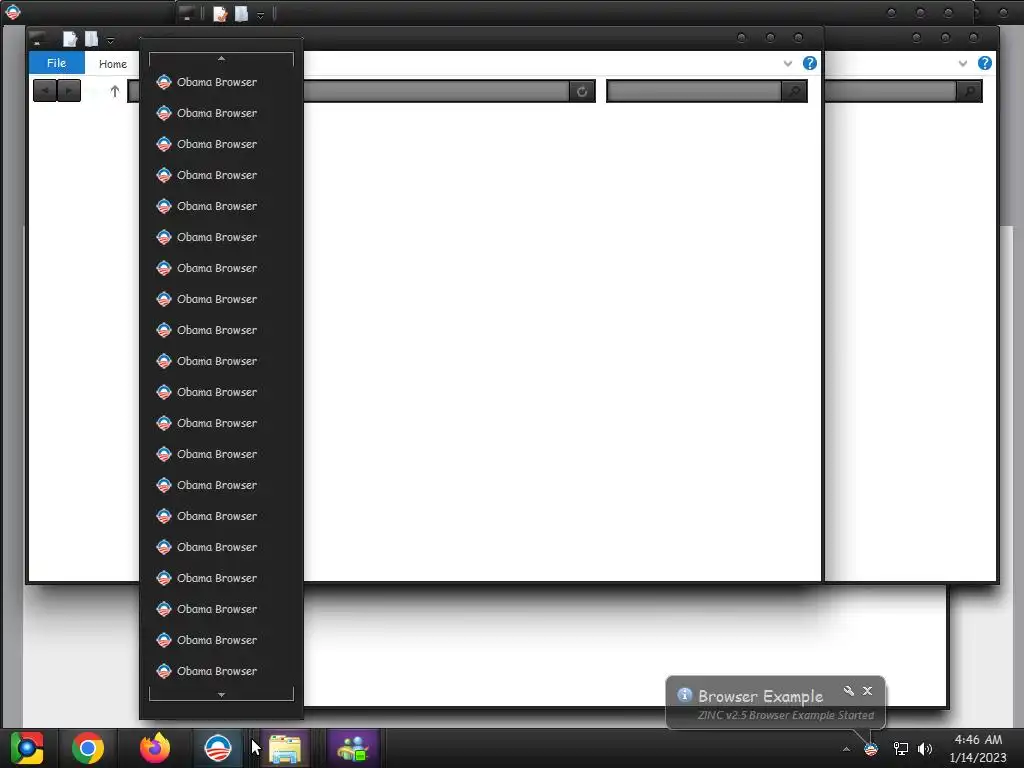Collapse the front window ribbon chevron
This screenshot has width=1024, height=768.
click(x=788, y=63)
